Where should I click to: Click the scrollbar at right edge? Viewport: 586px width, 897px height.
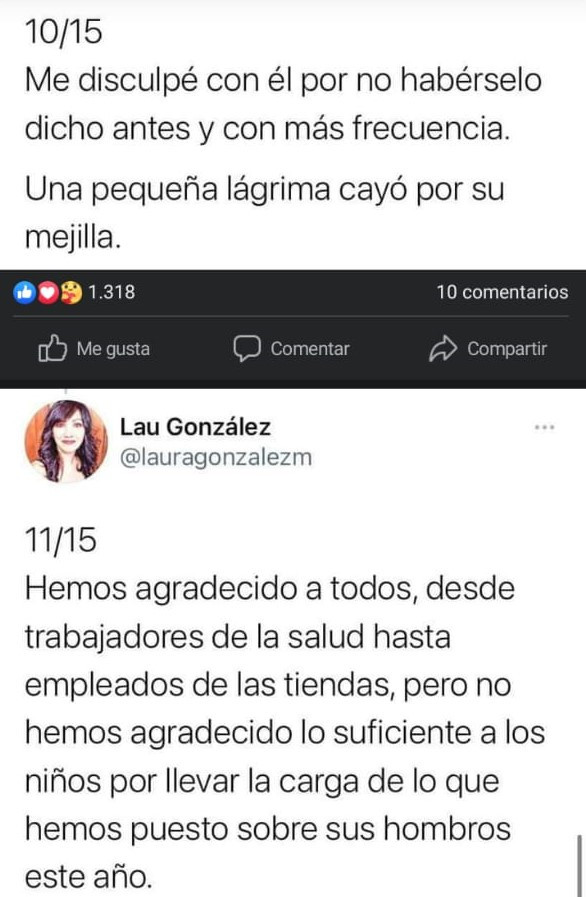(x=581, y=866)
